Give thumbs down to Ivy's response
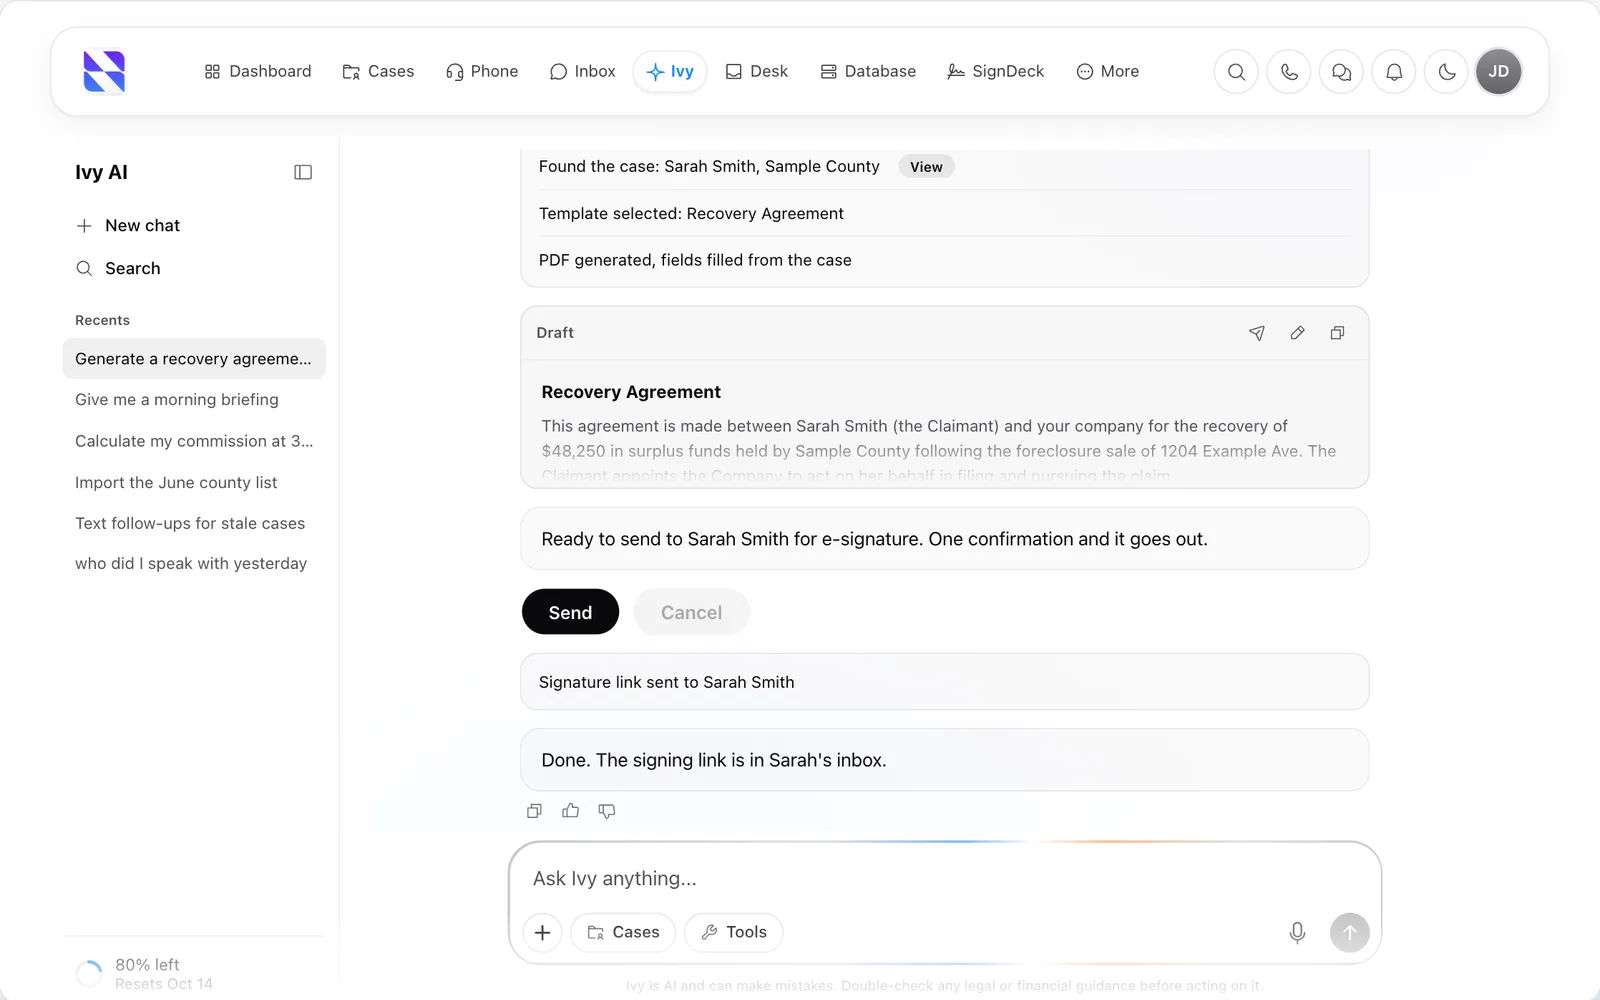The height and width of the screenshot is (1000, 1600). point(606,811)
